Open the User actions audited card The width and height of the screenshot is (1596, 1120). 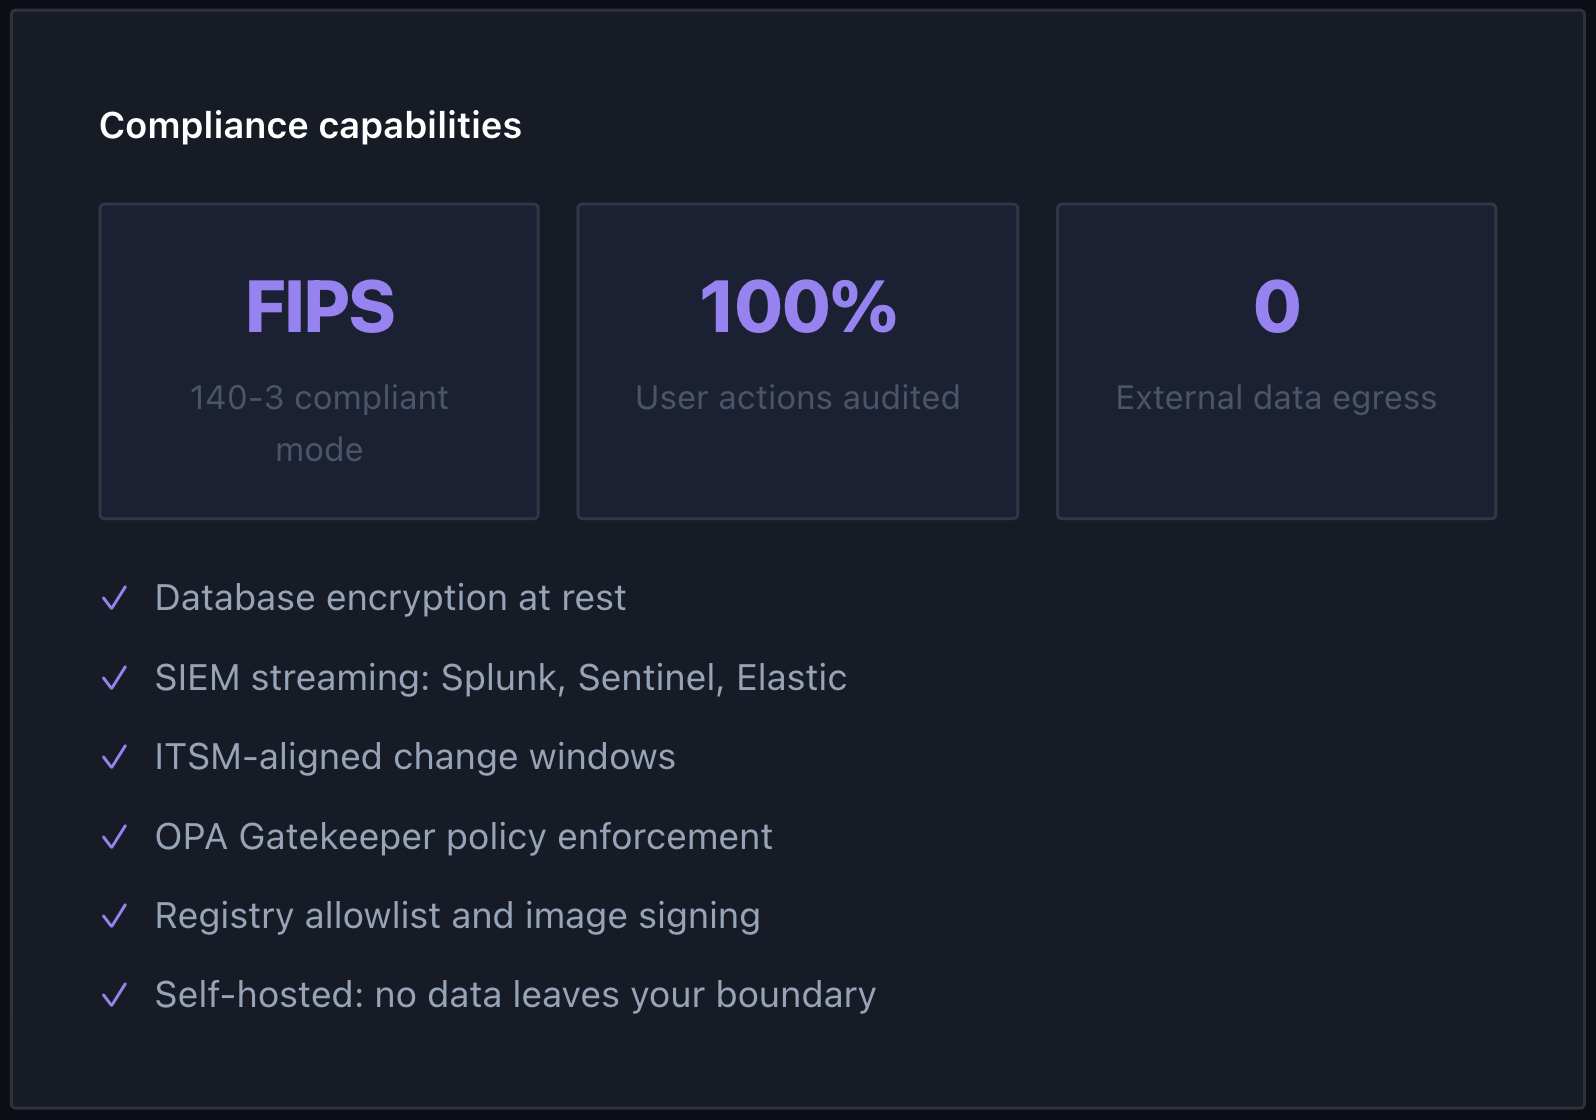tap(798, 361)
